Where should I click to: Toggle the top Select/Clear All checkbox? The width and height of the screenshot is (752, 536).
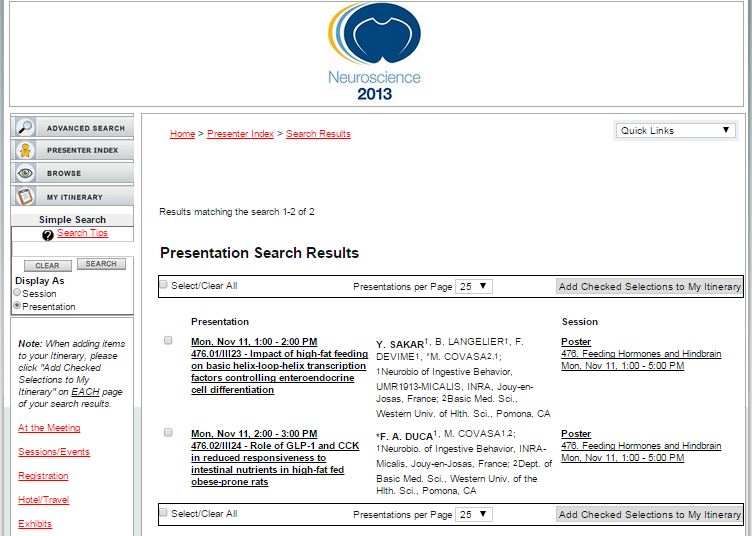(x=164, y=285)
